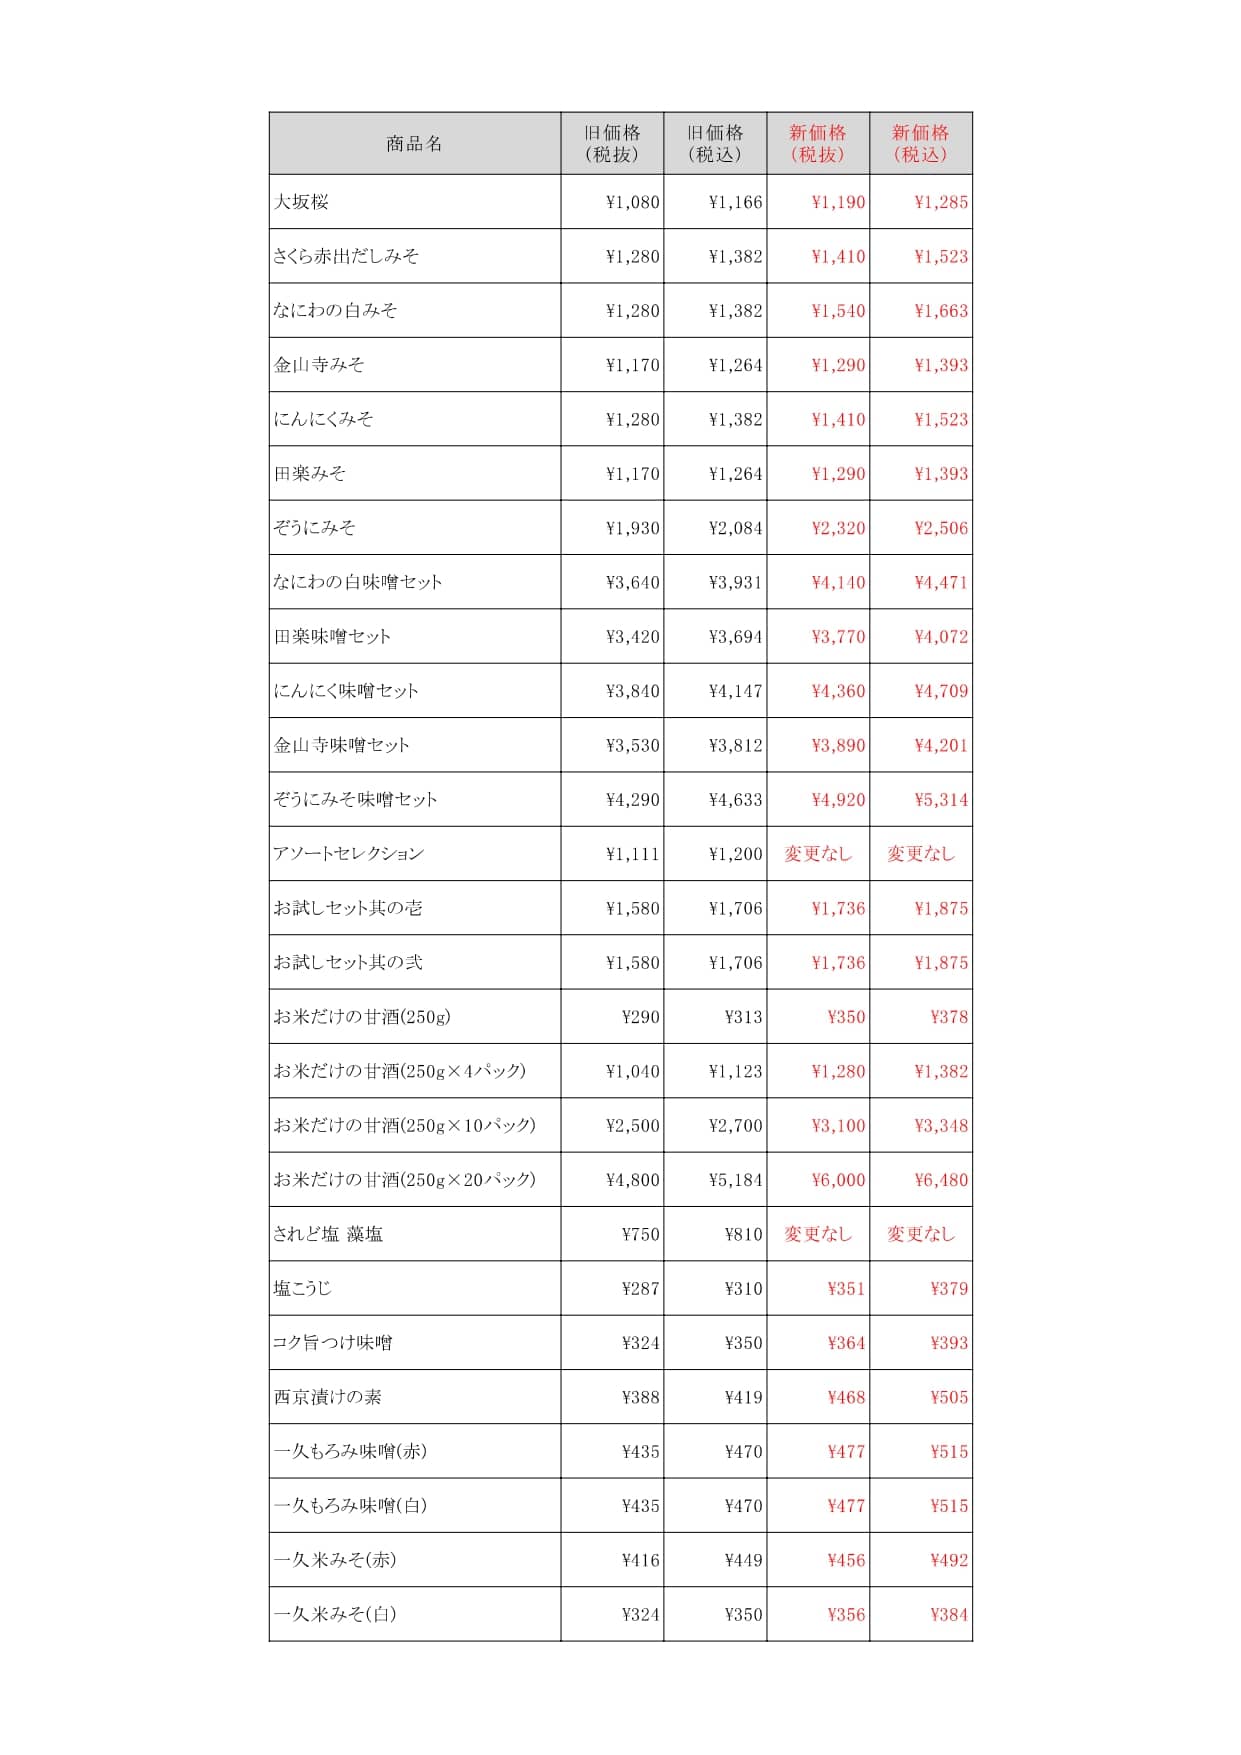Select the されど塩 藻塩 product cell
This screenshot has height=1755, width=1241.
click(414, 1234)
